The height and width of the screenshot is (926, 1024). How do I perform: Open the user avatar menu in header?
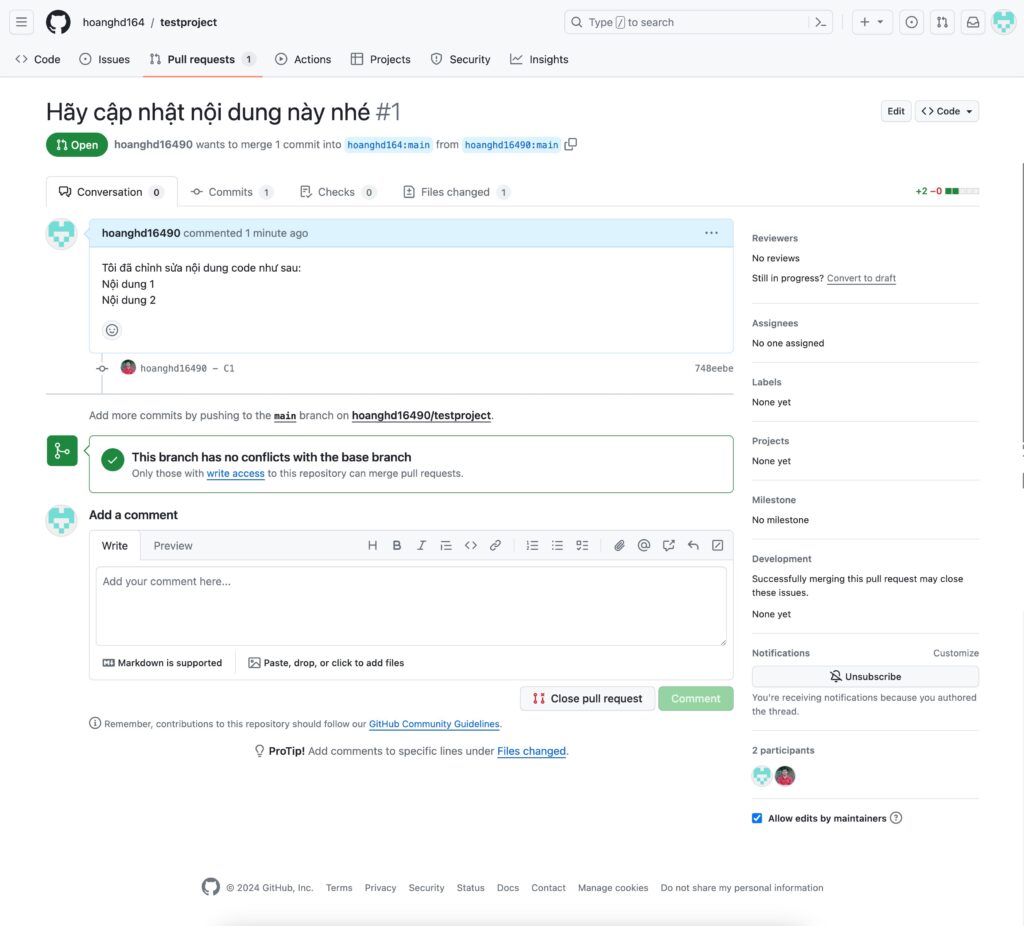[x=1003, y=22]
